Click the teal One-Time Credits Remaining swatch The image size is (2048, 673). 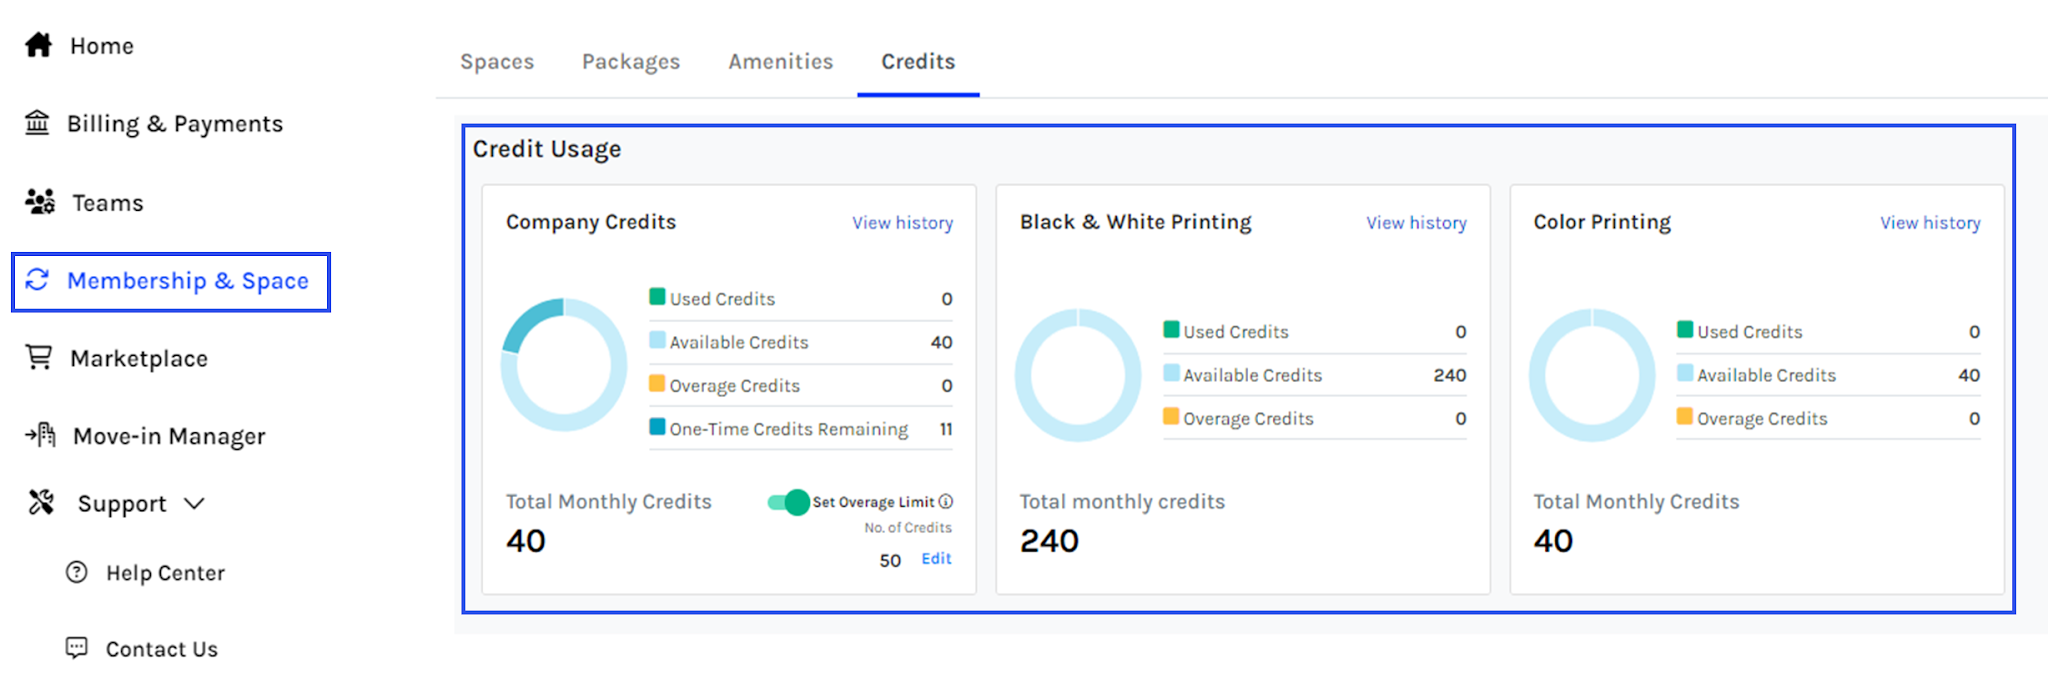click(657, 426)
